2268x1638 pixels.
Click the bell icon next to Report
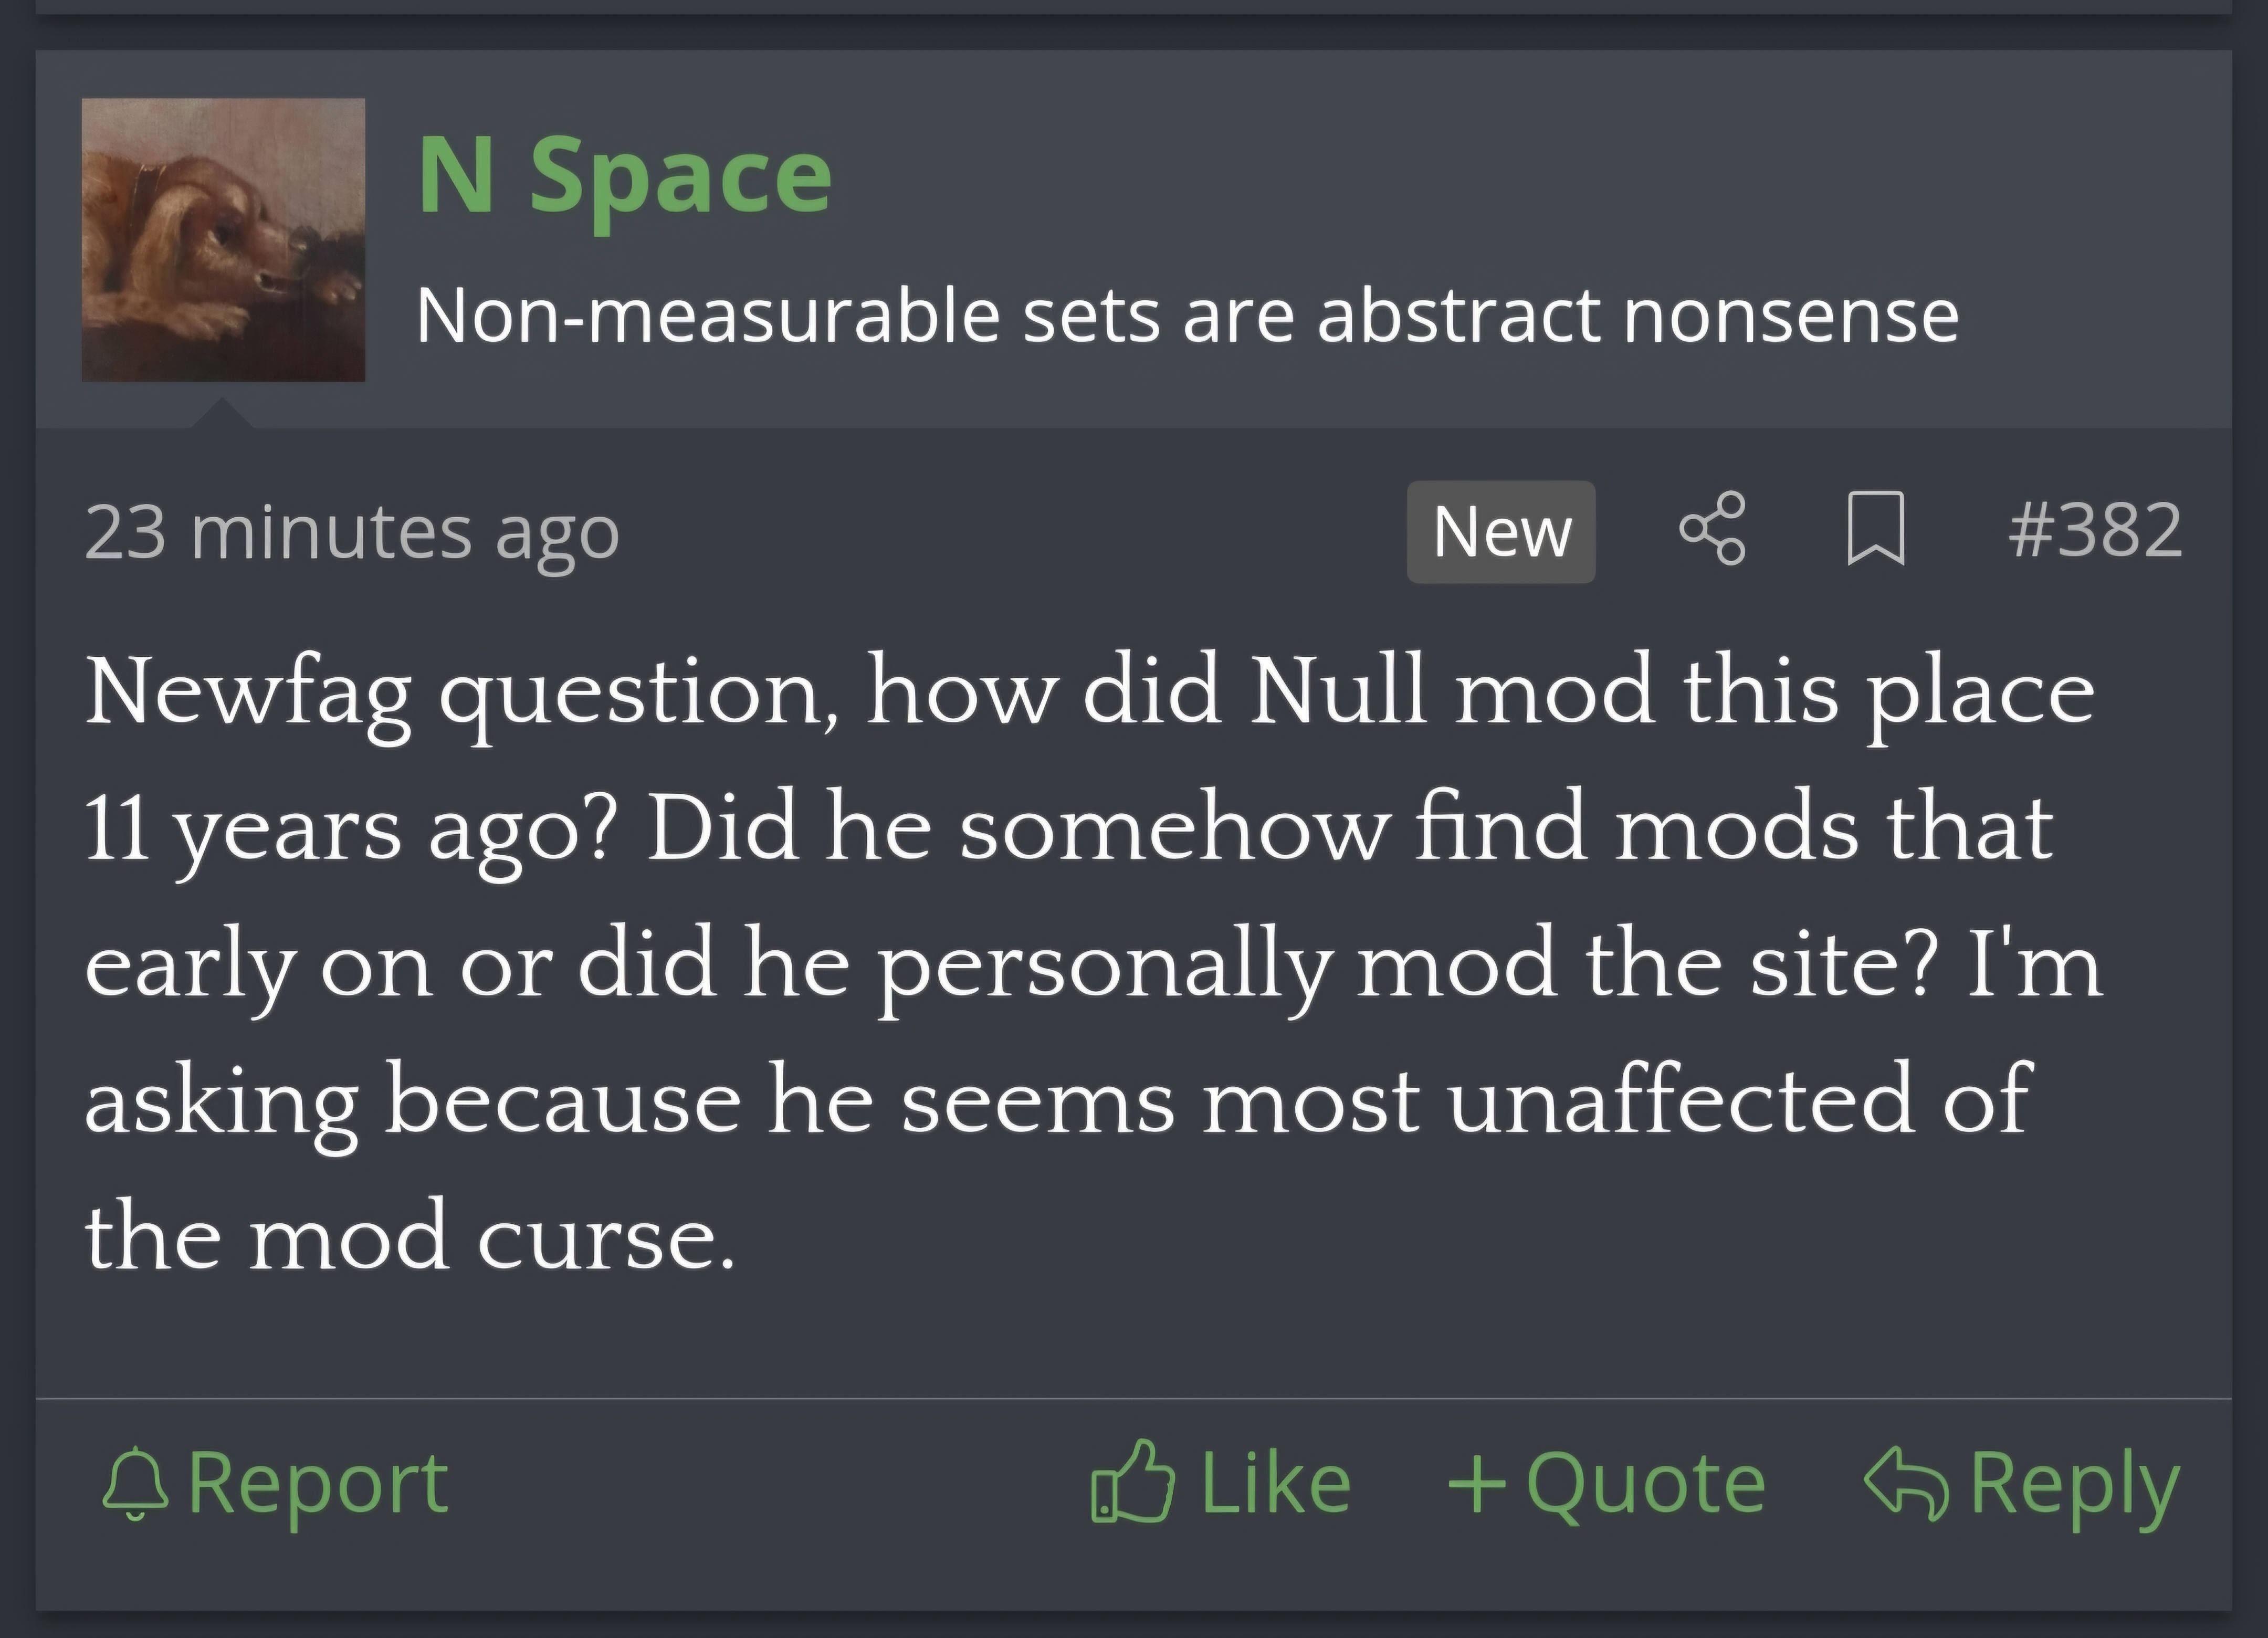click(x=135, y=1483)
